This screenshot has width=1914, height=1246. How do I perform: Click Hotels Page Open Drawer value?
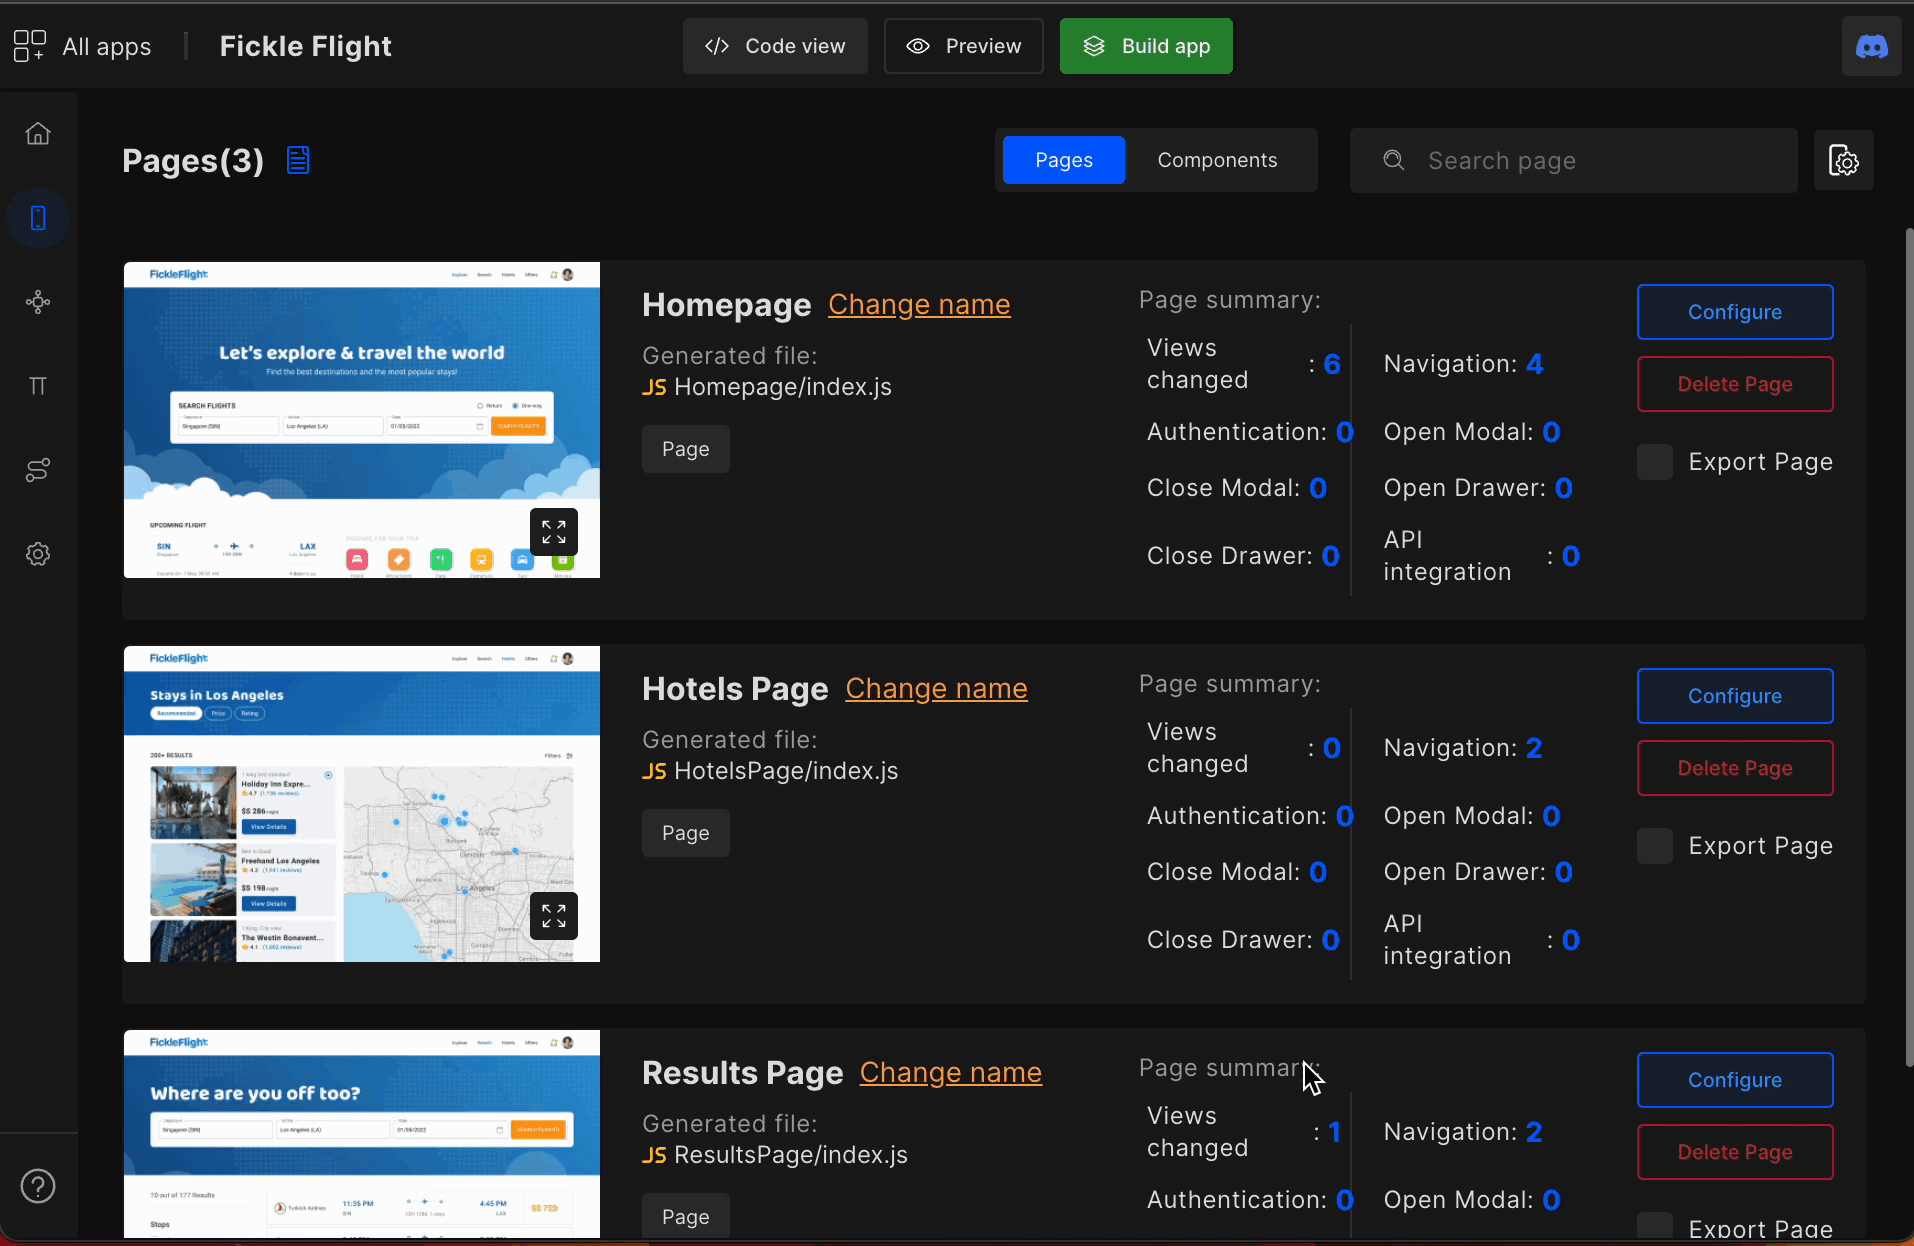click(x=1564, y=872)
